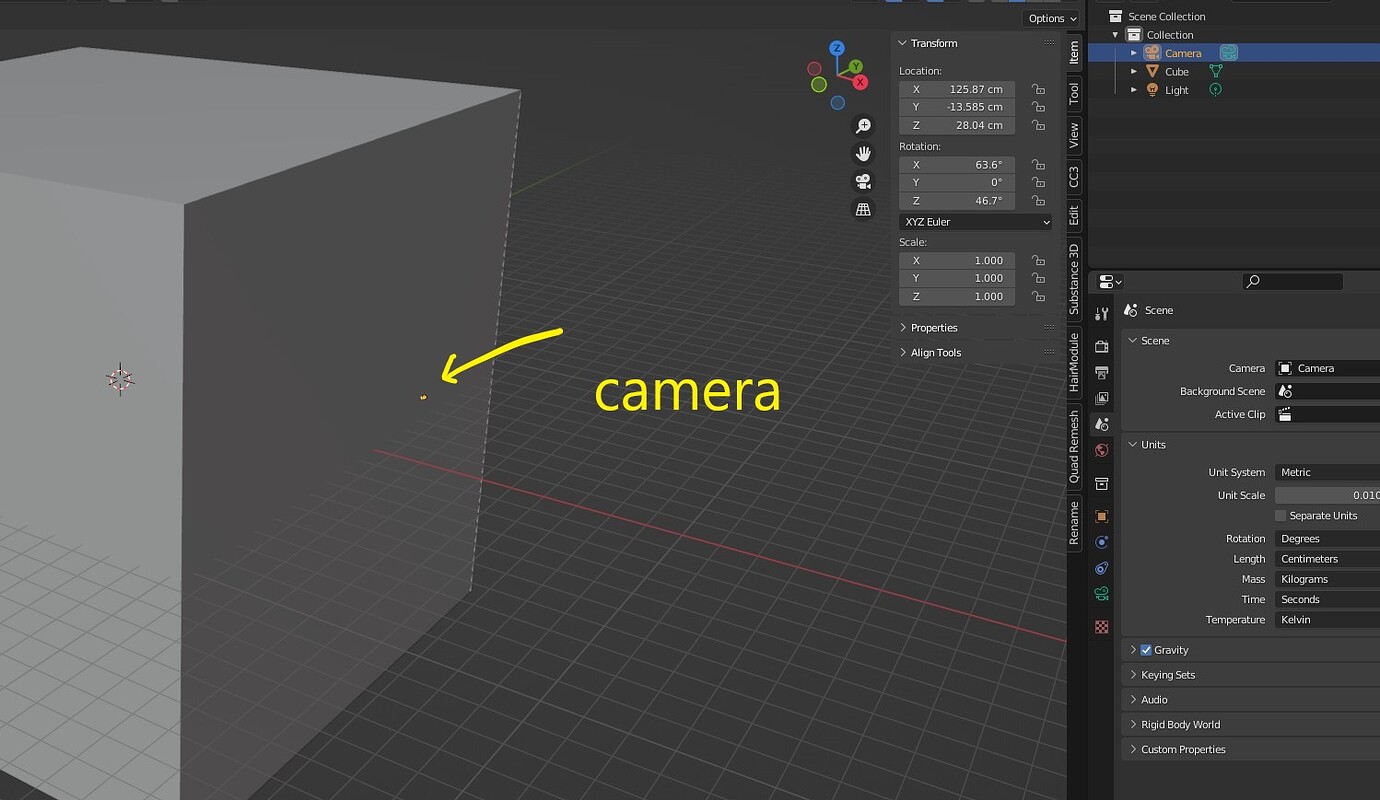The width and height of the screenshot is (1380, 800).
Task: Click the pan view hand icon
Action: pyautogui.click(x=862, y=154)
